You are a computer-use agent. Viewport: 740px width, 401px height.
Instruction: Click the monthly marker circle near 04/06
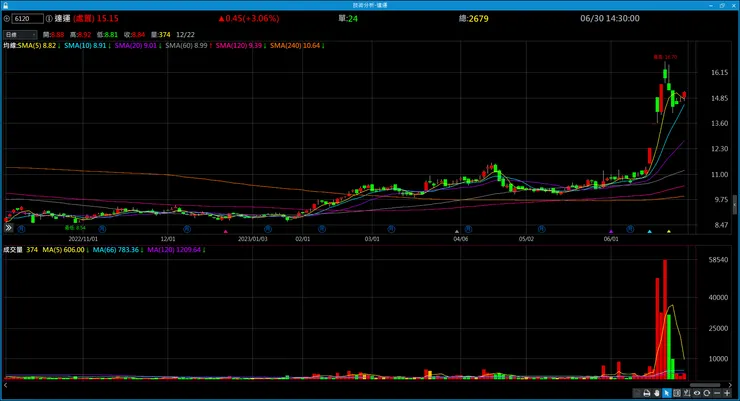[x=468, y=229]
